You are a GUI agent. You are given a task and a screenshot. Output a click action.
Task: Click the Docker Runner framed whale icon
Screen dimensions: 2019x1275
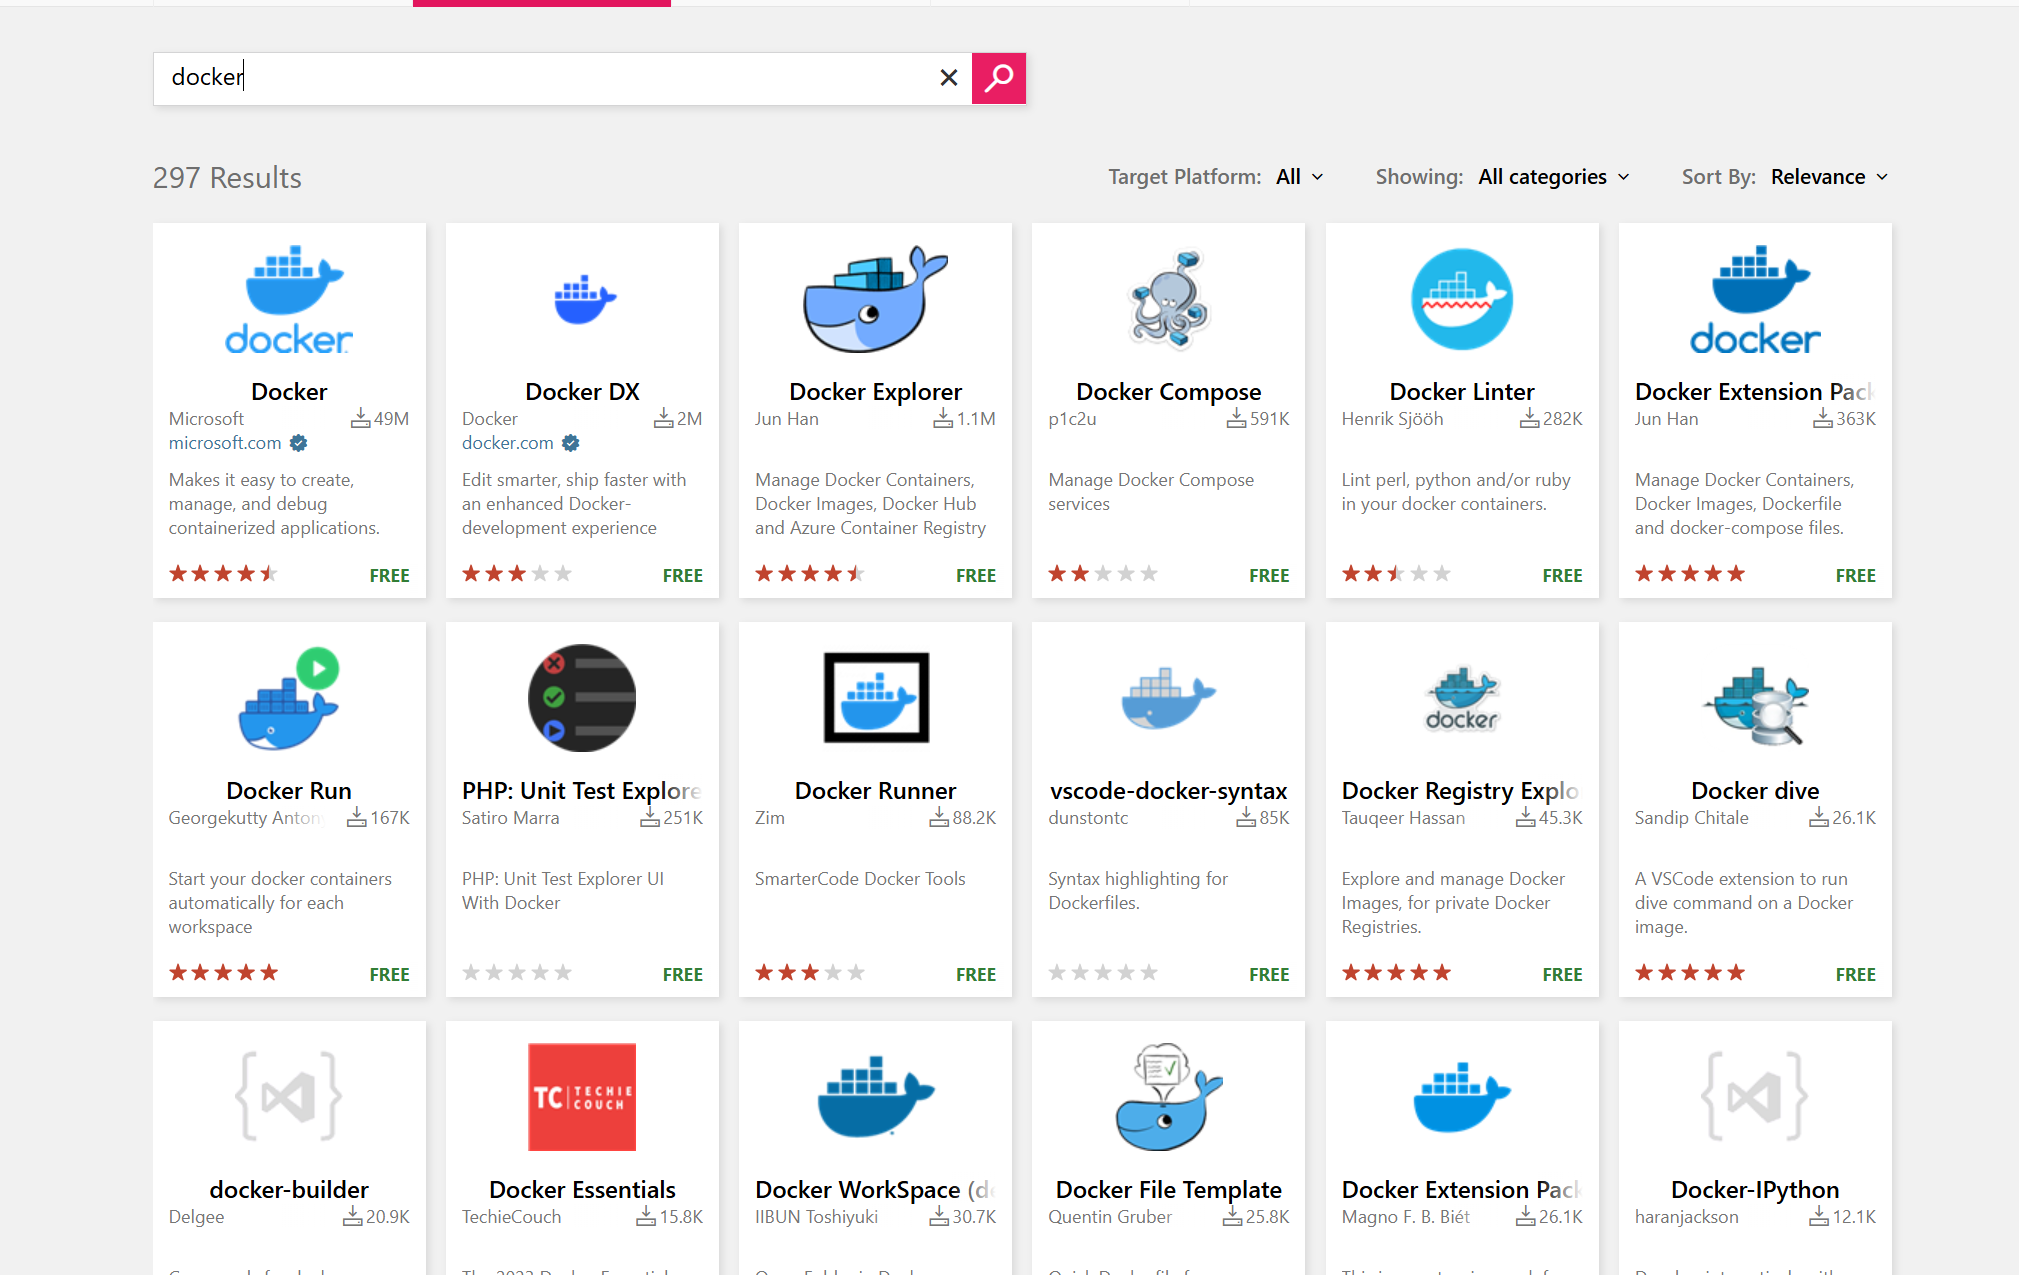coord(876,698)
